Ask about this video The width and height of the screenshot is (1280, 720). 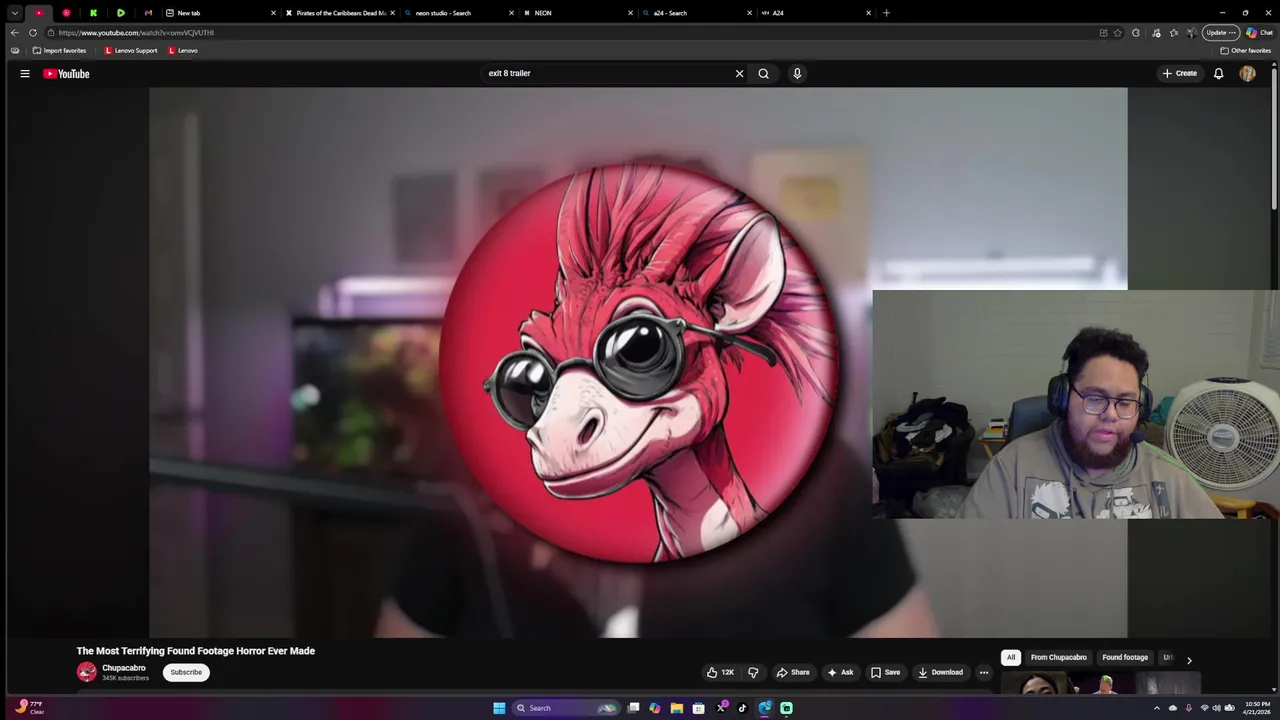click(x=840, y=672)
